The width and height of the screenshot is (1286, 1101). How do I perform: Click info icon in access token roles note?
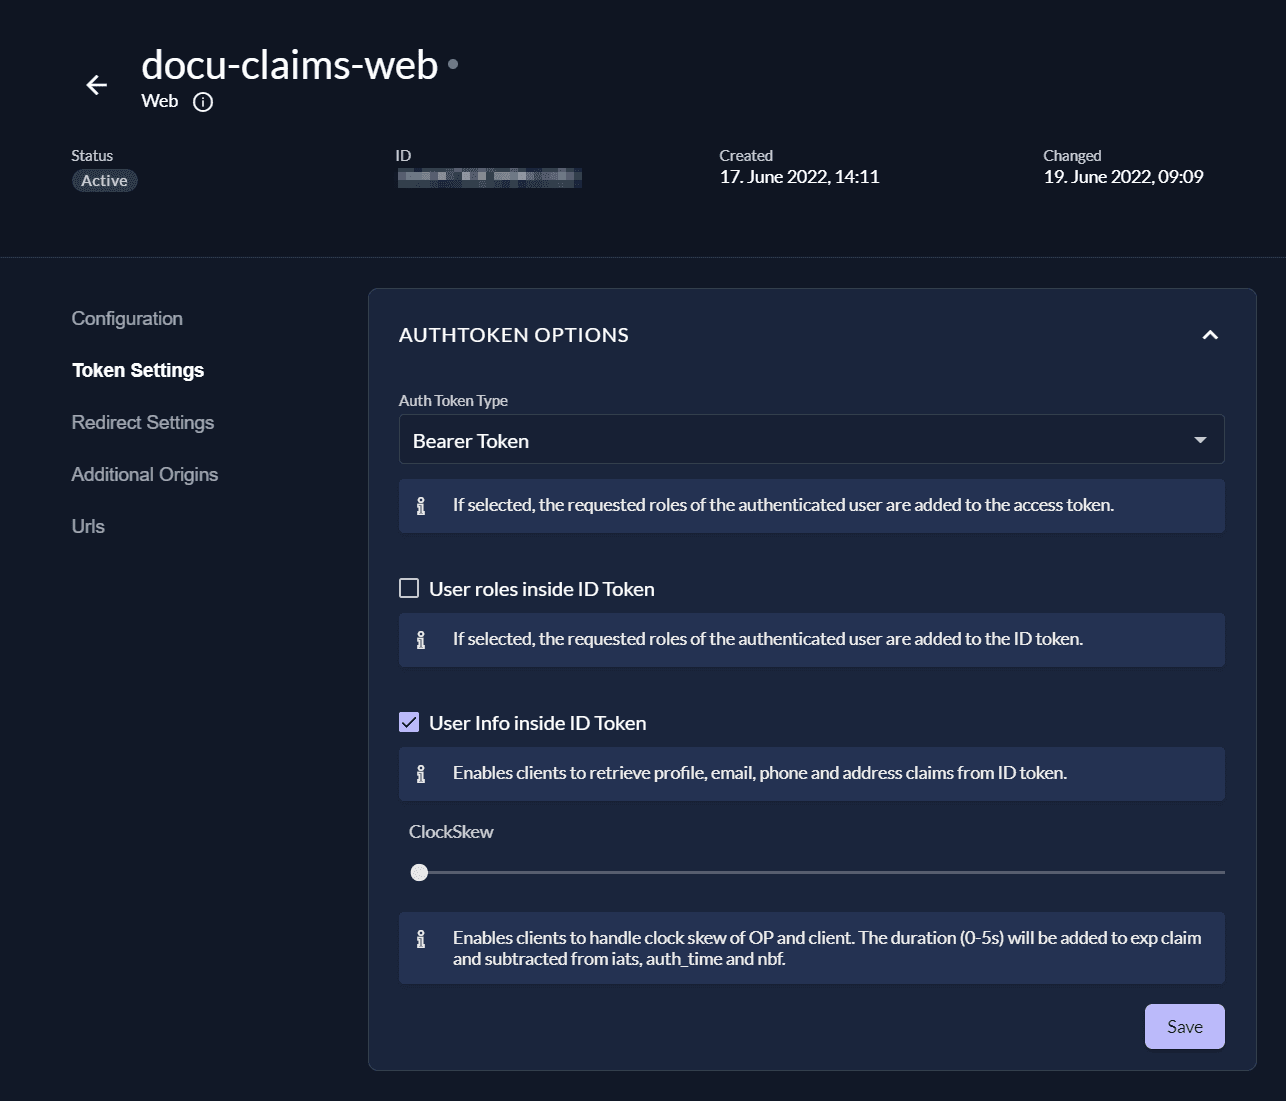421,506
